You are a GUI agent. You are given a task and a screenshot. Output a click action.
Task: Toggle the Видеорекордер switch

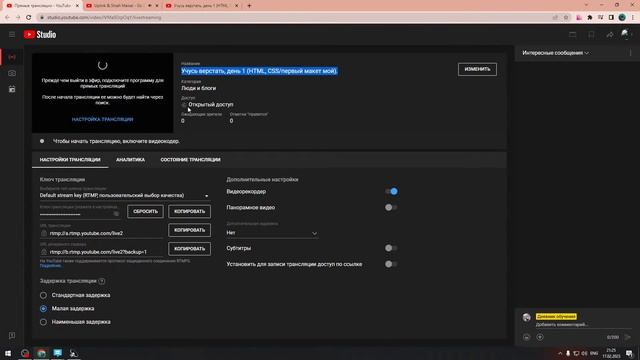391,191
